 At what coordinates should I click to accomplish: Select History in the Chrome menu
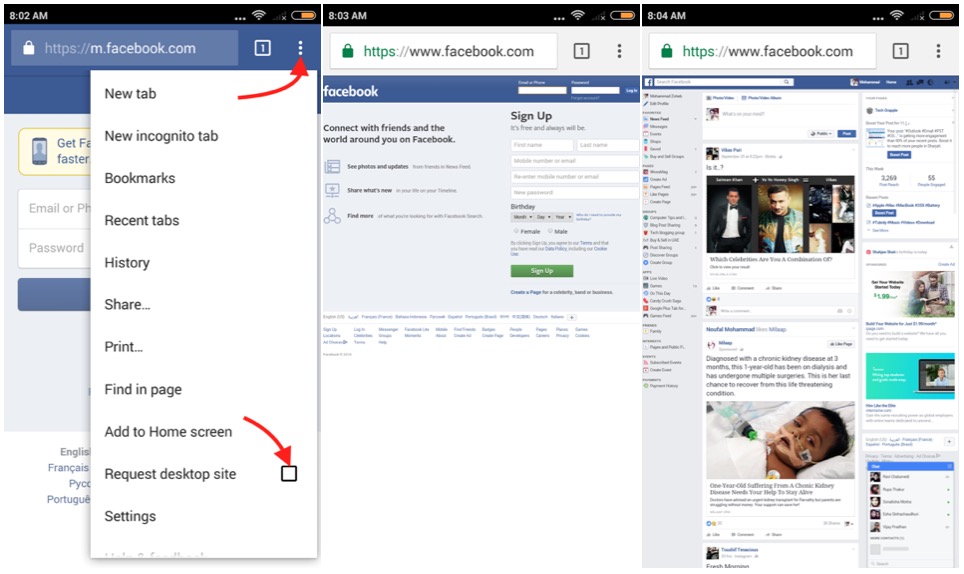(127, 262)
